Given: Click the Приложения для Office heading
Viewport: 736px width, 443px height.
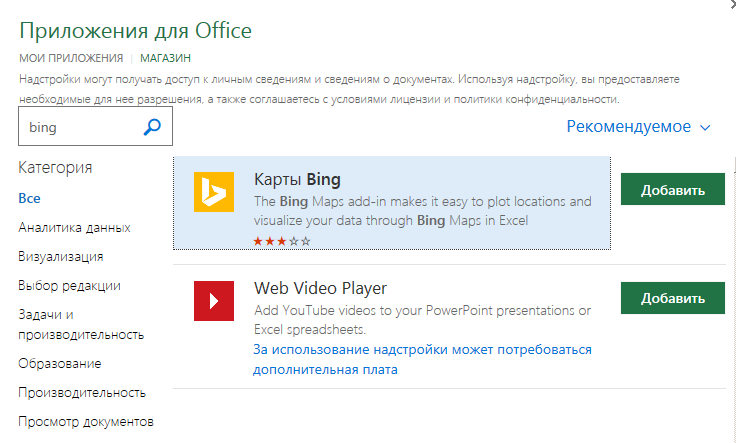Looking at the screenshot, I should coord(136,31).
